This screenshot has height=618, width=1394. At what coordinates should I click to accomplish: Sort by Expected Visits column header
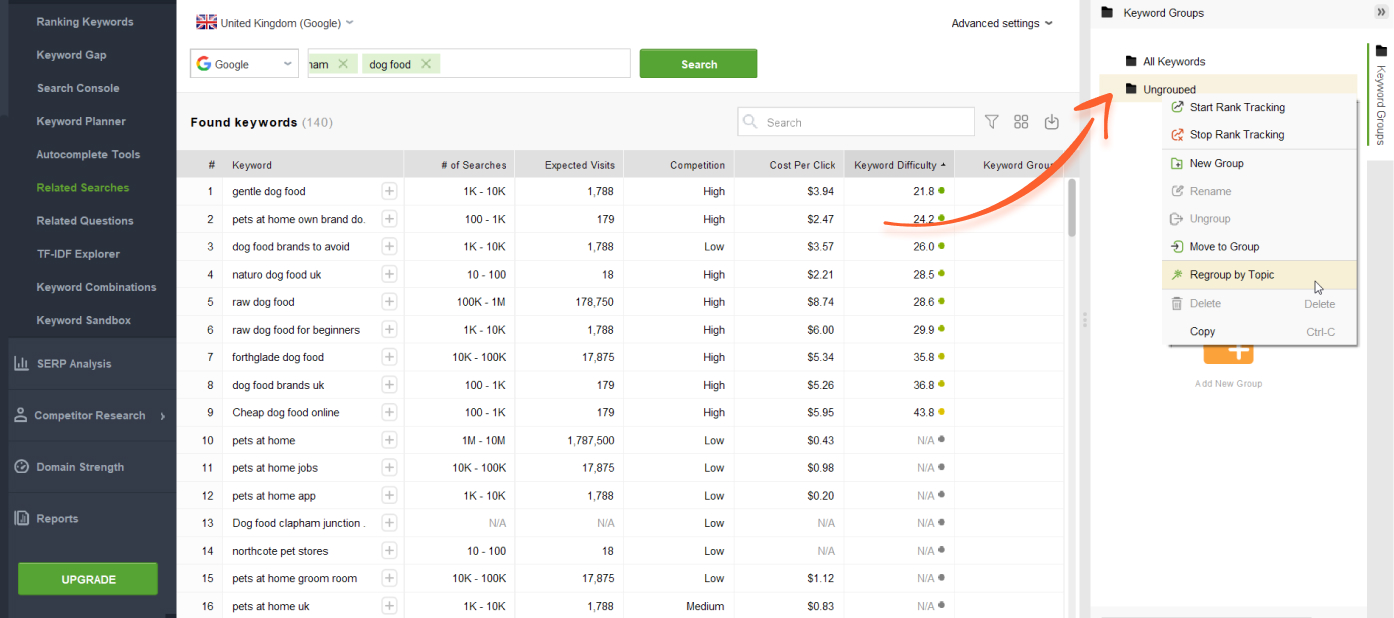point(569,165)
